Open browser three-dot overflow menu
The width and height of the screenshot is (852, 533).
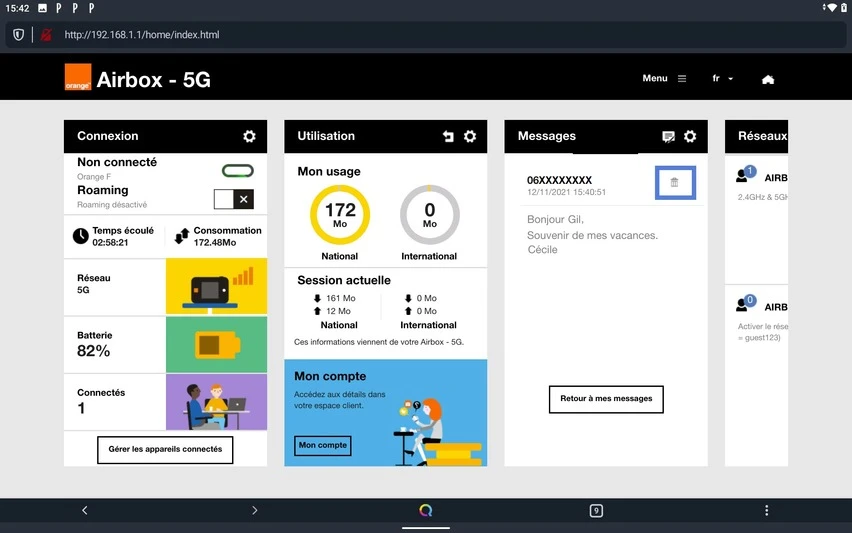tap(766, 510)
